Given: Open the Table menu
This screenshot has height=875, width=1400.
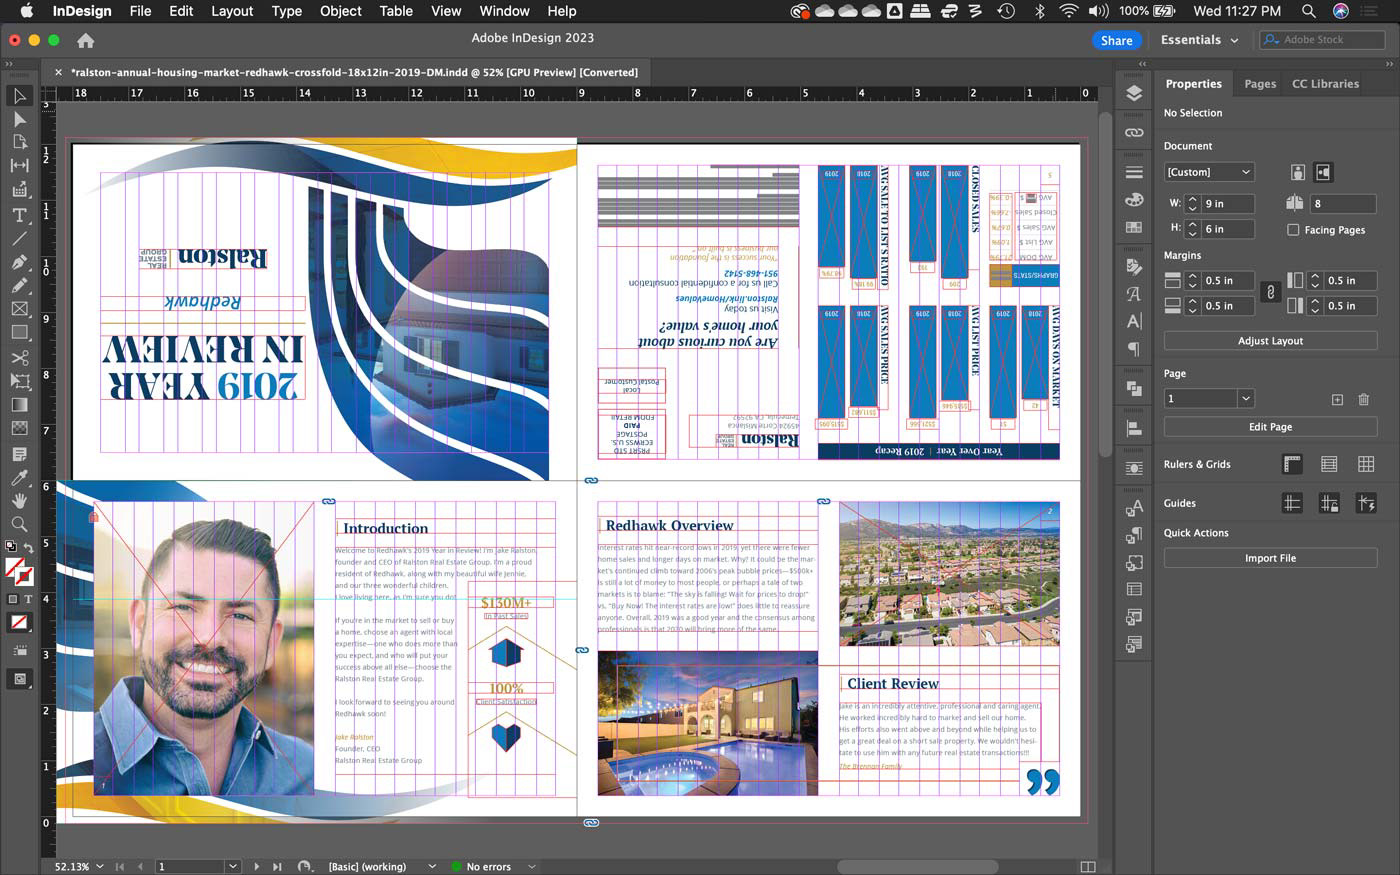Looking at the screenshot, I should pyautogui.click(x=396, y=11).
